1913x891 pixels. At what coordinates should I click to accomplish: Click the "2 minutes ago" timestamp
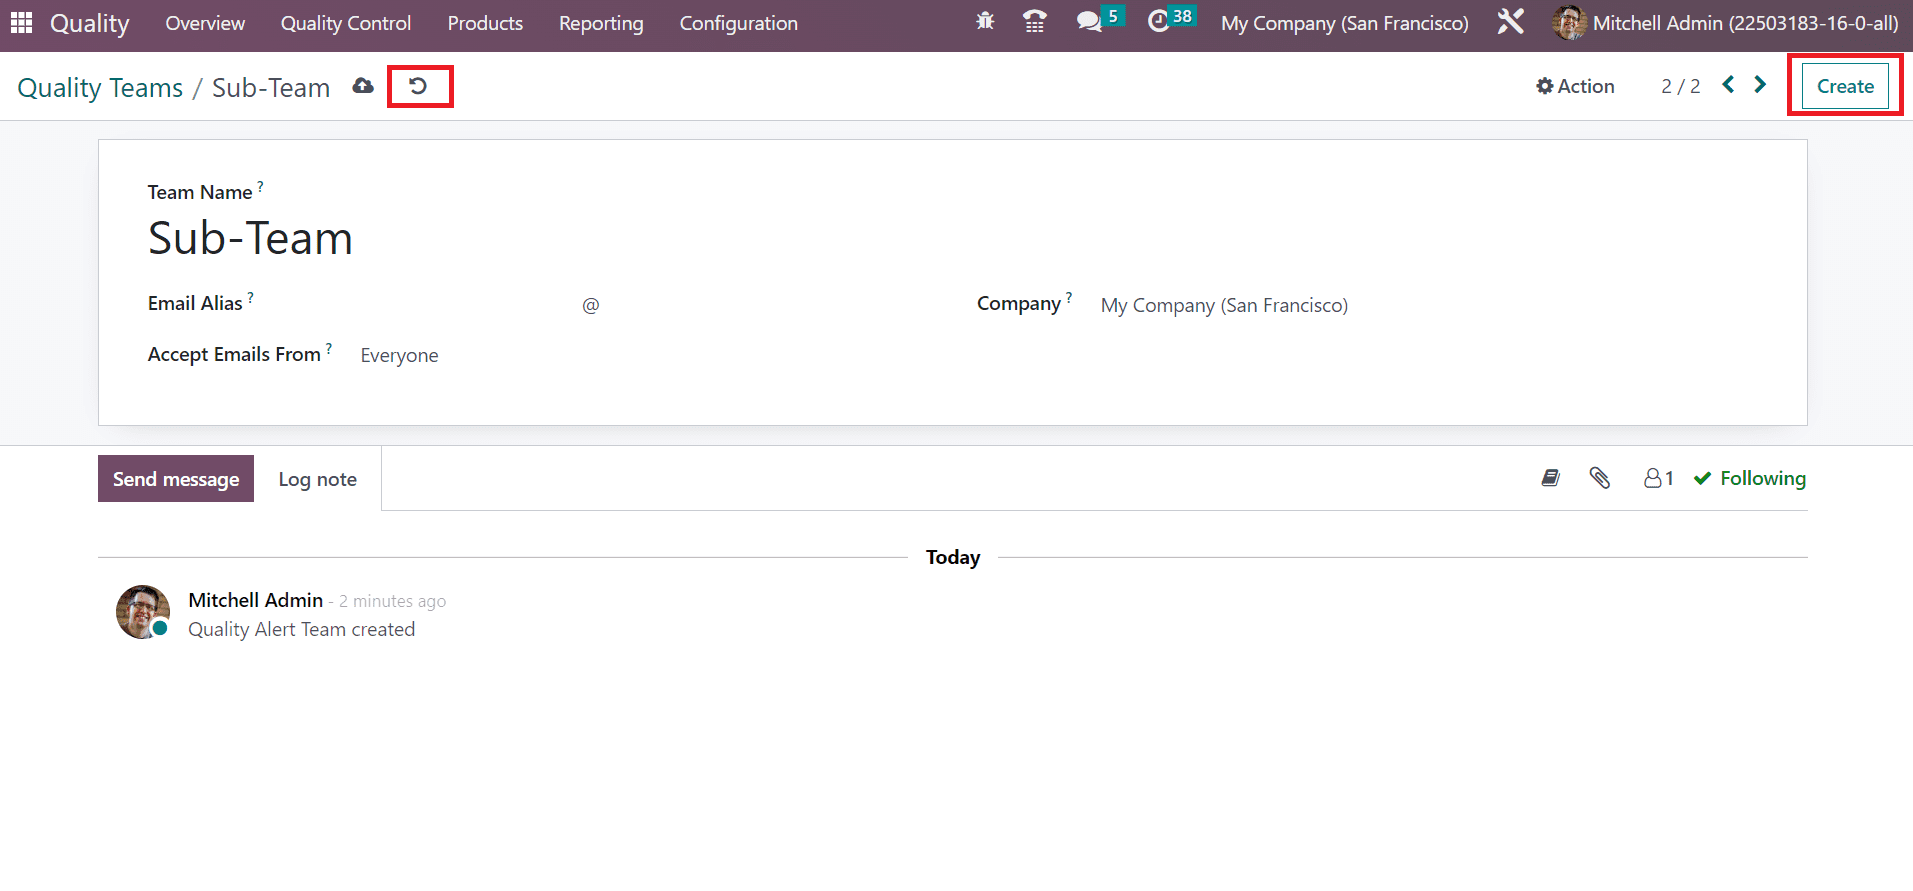click(x=392, y=601)
